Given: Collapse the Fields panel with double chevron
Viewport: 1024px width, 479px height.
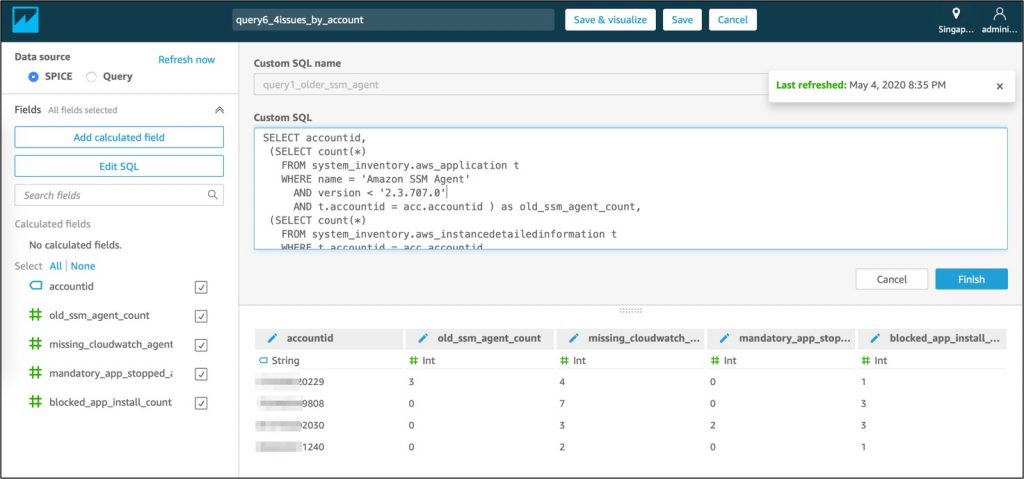Looking at the screenshot, I should [219, 110].
